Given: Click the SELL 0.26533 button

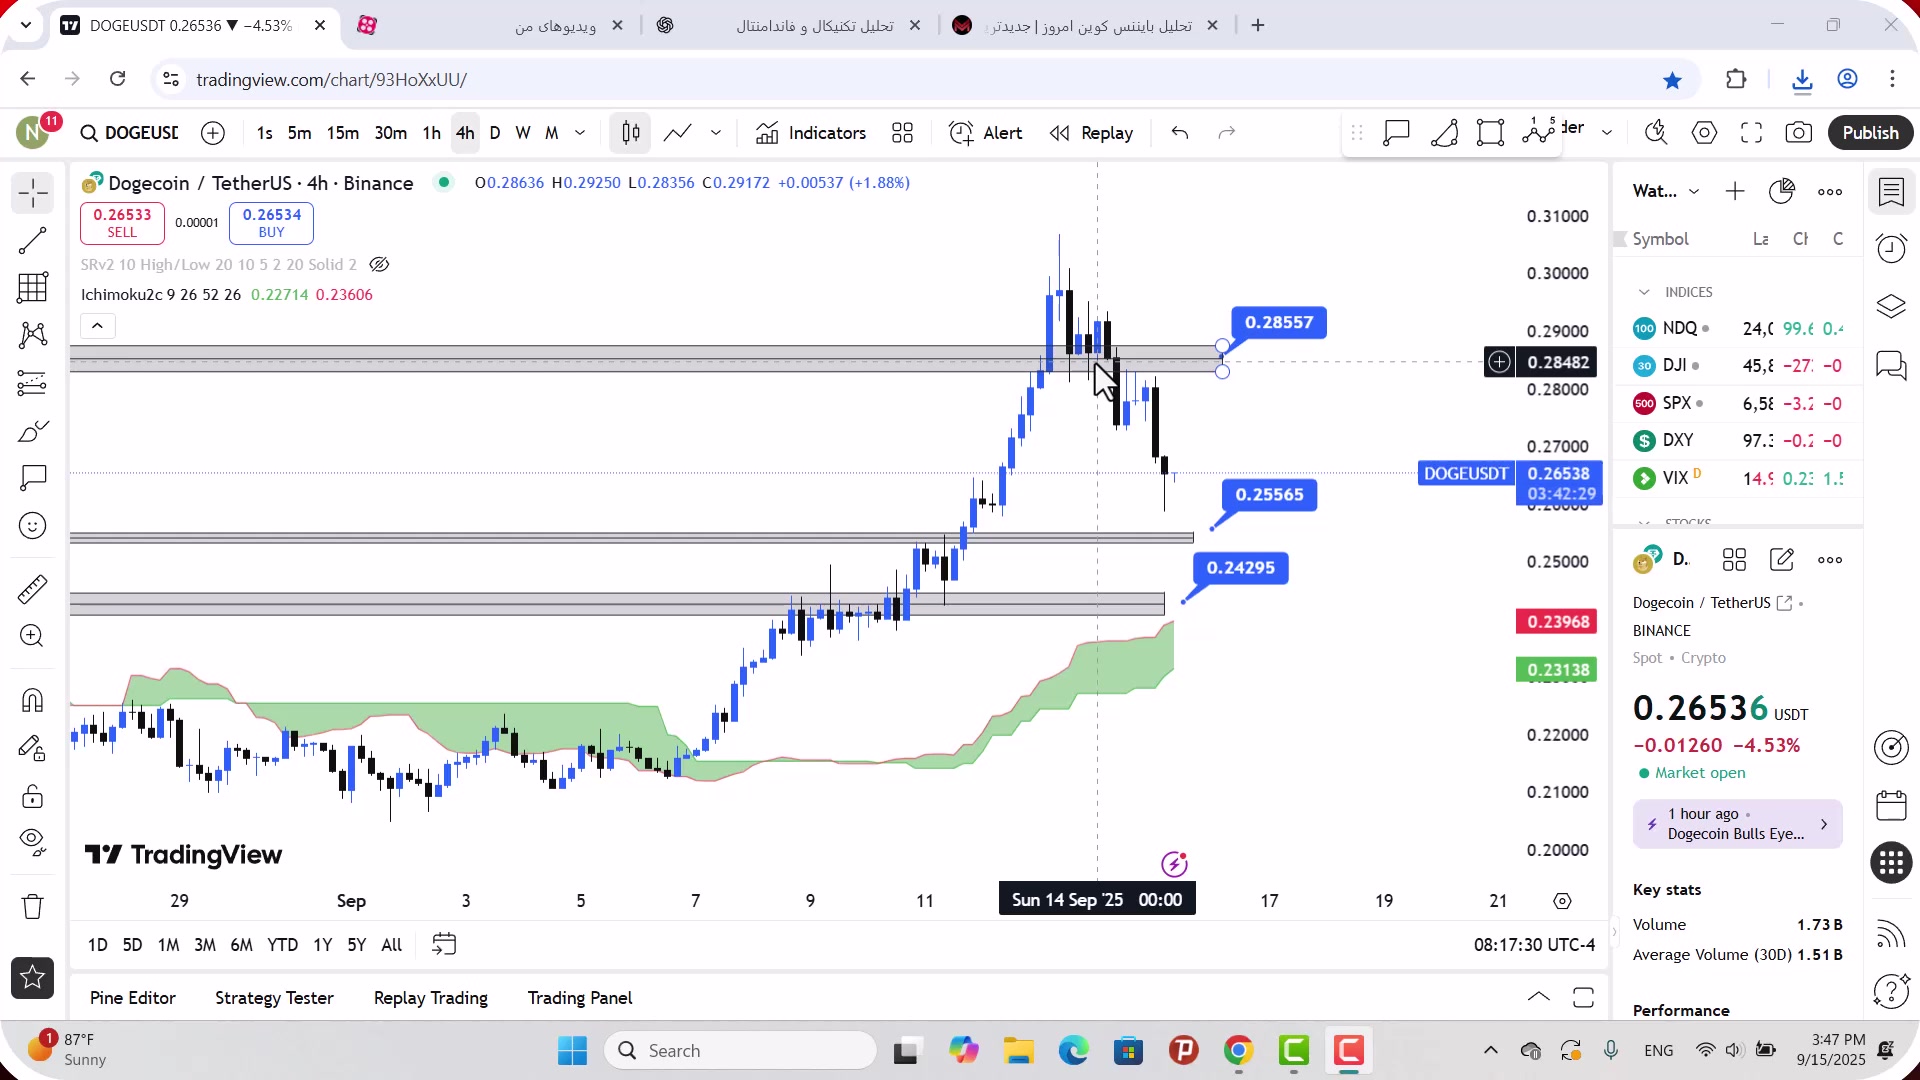Looking at the screenshot, I should tap(122, 223).
